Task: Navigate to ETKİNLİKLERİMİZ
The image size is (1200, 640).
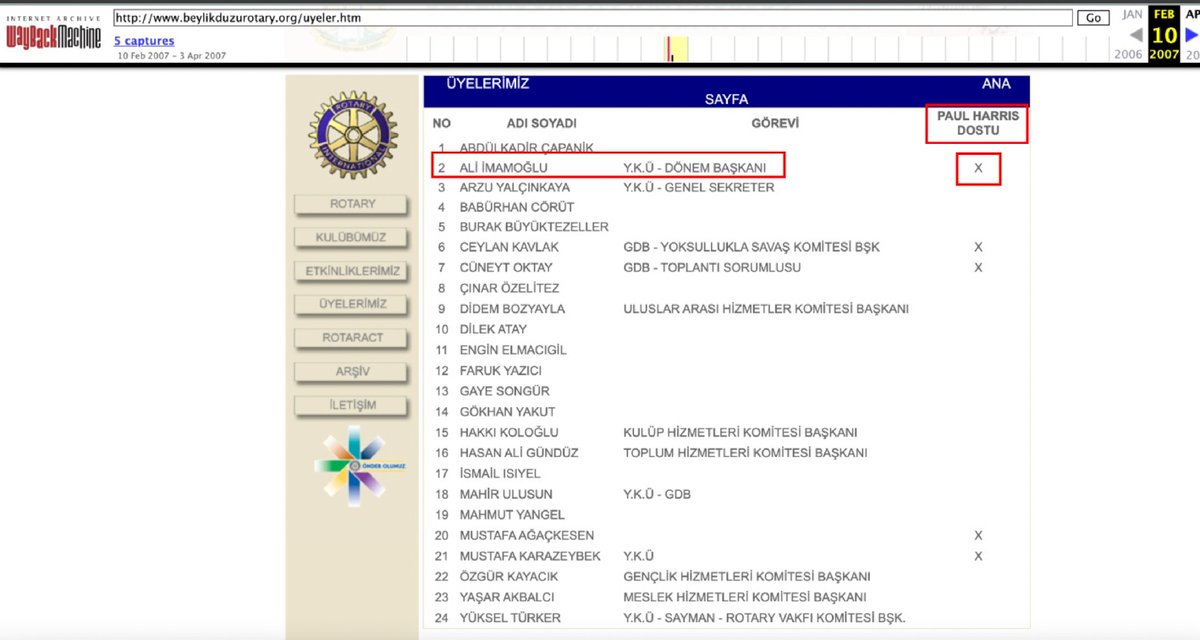Action: coord(349,271)
